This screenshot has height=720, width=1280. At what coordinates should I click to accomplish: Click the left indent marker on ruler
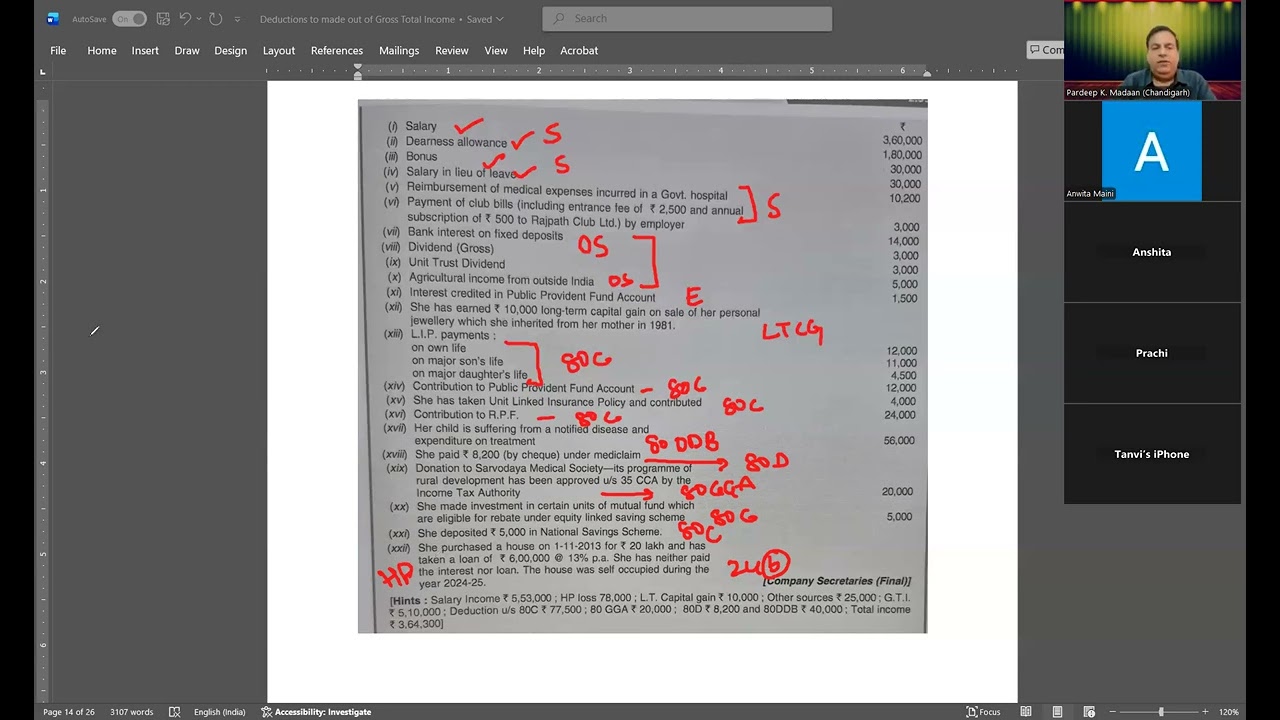pyautogui.click(x=358, y=72)
